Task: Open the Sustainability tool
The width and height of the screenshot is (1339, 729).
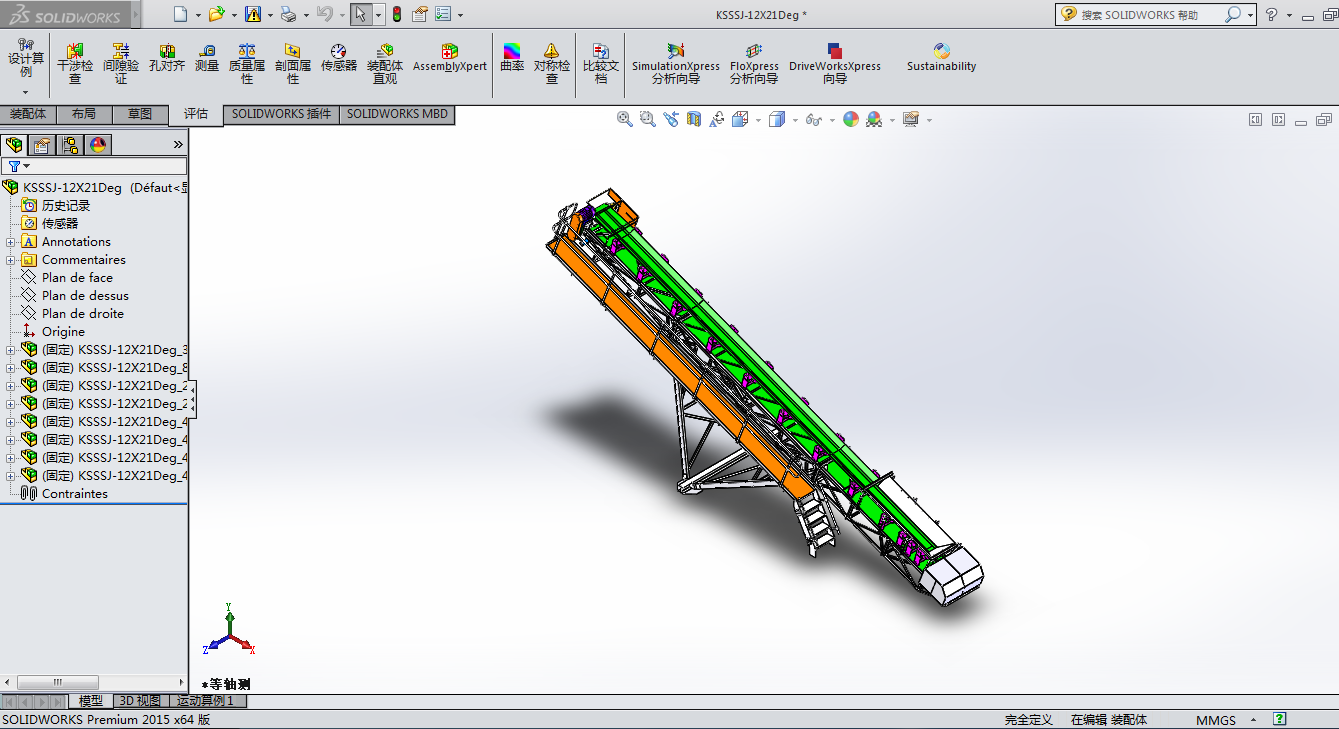Action: (941, 58)
